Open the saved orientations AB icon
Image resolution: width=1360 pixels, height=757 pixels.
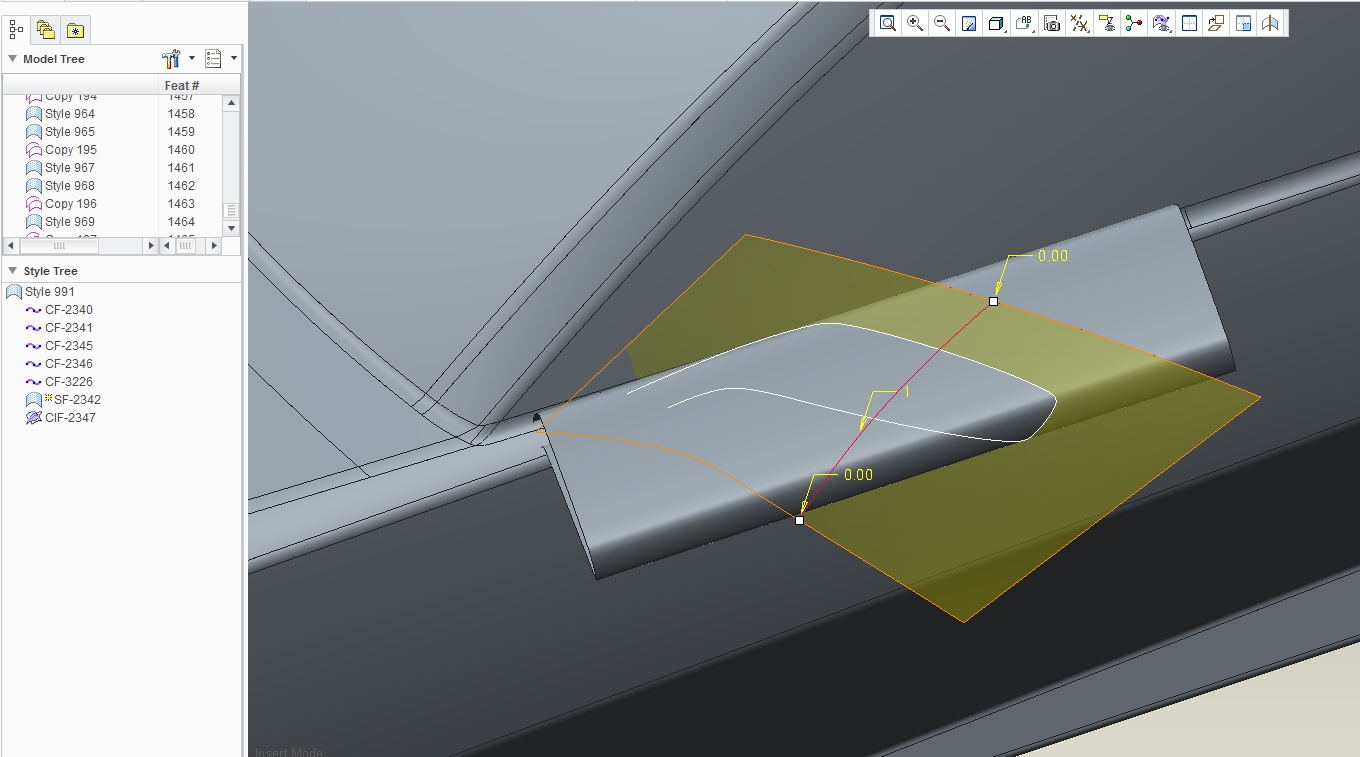(1024, 24)
